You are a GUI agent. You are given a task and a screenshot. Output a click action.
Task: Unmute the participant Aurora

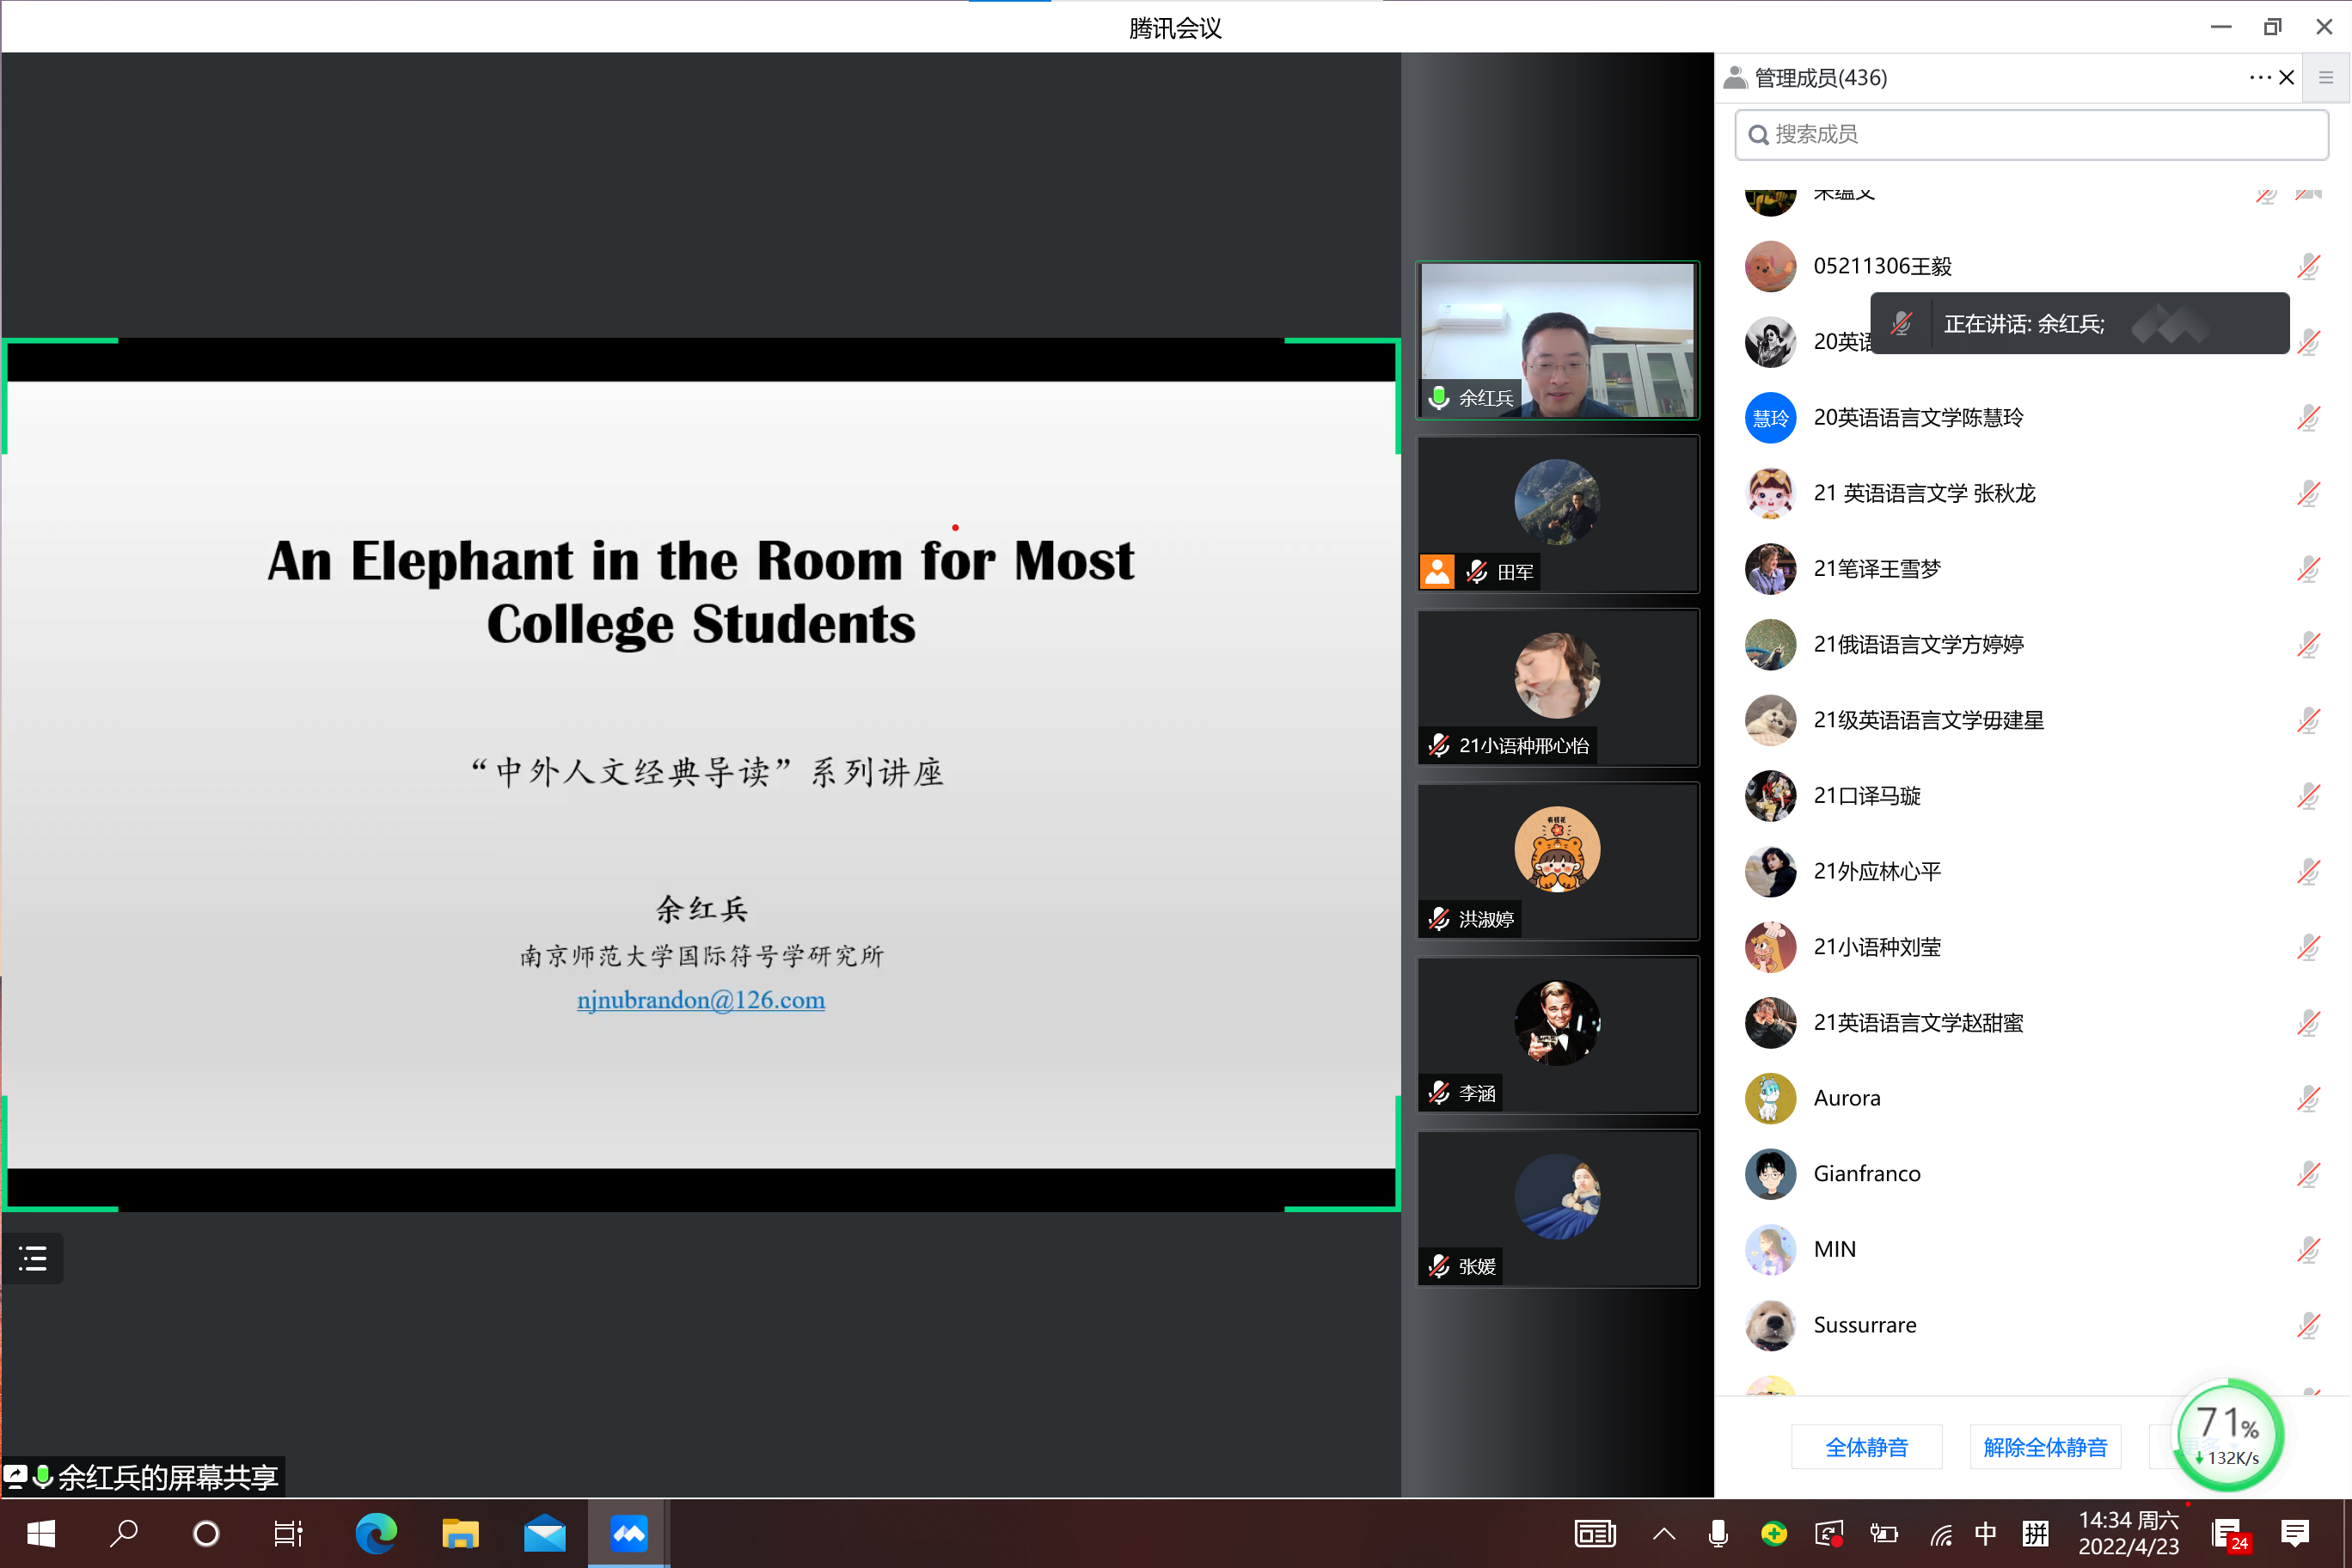2308,1099
